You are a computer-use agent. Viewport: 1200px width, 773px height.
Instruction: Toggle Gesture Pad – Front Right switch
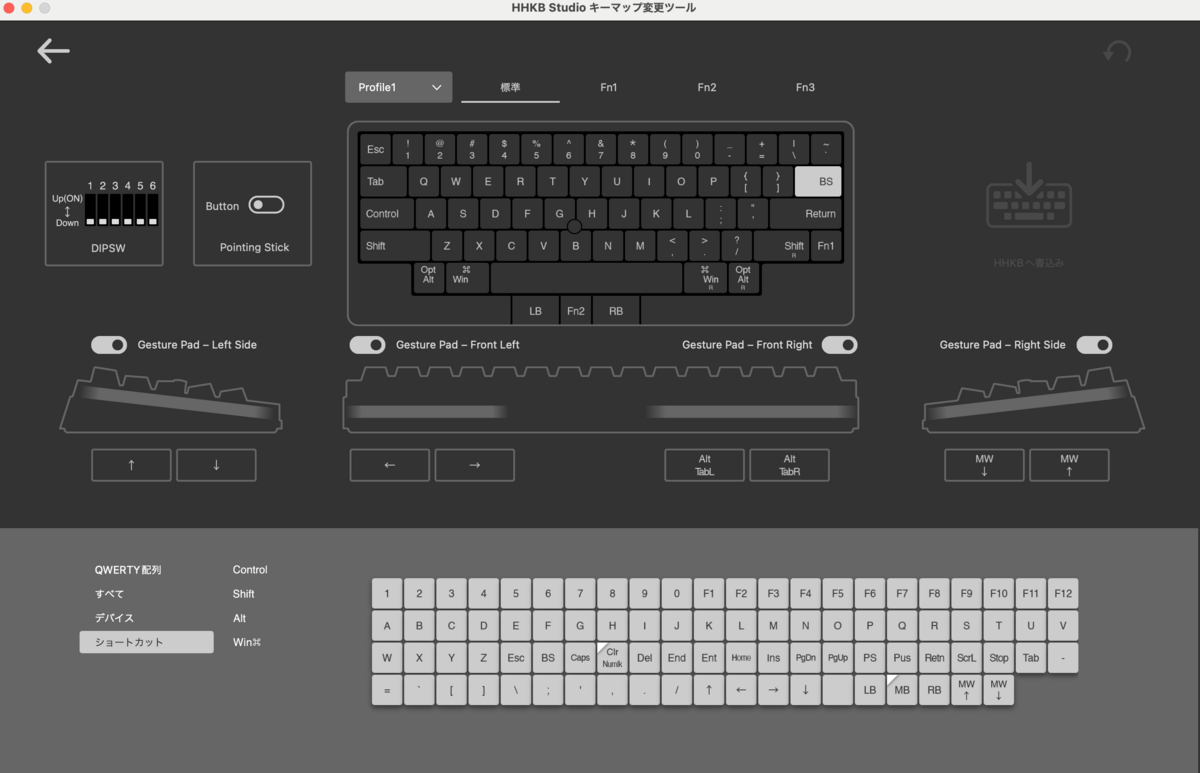click(839, 345)
